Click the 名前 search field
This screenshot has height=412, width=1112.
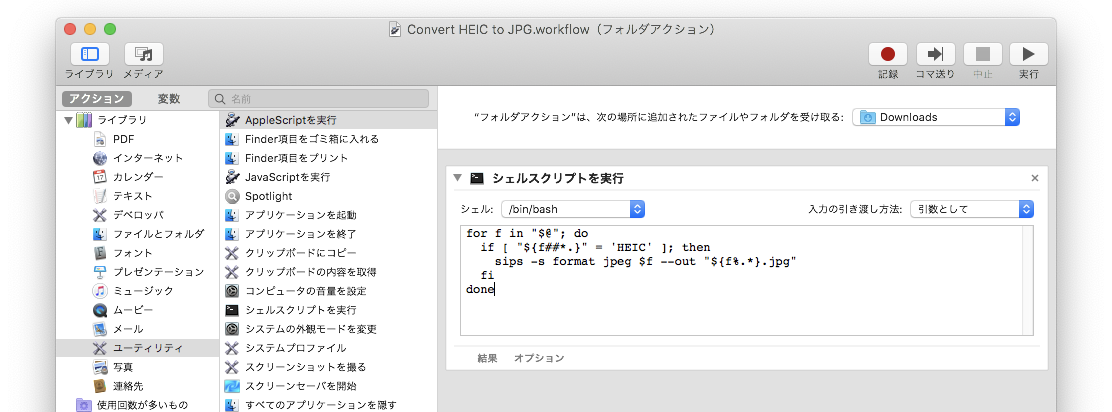pyautogui.click(x=318, y=99)
